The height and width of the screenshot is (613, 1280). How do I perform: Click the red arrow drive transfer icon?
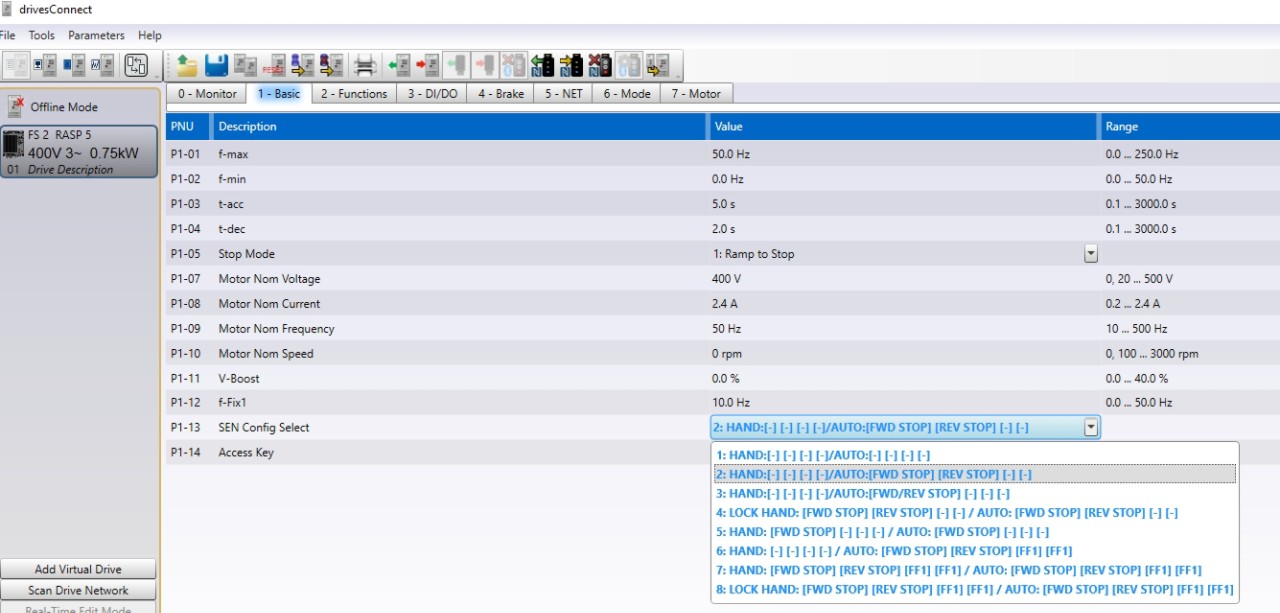[427, 66]
